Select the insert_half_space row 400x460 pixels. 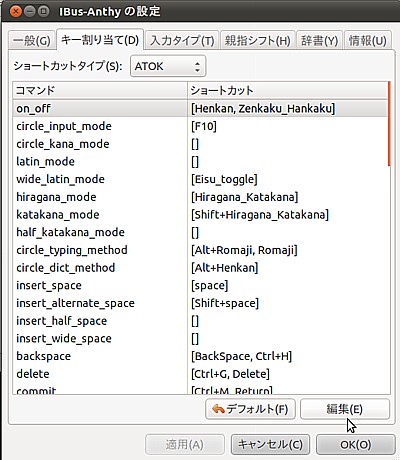(200, 320)
